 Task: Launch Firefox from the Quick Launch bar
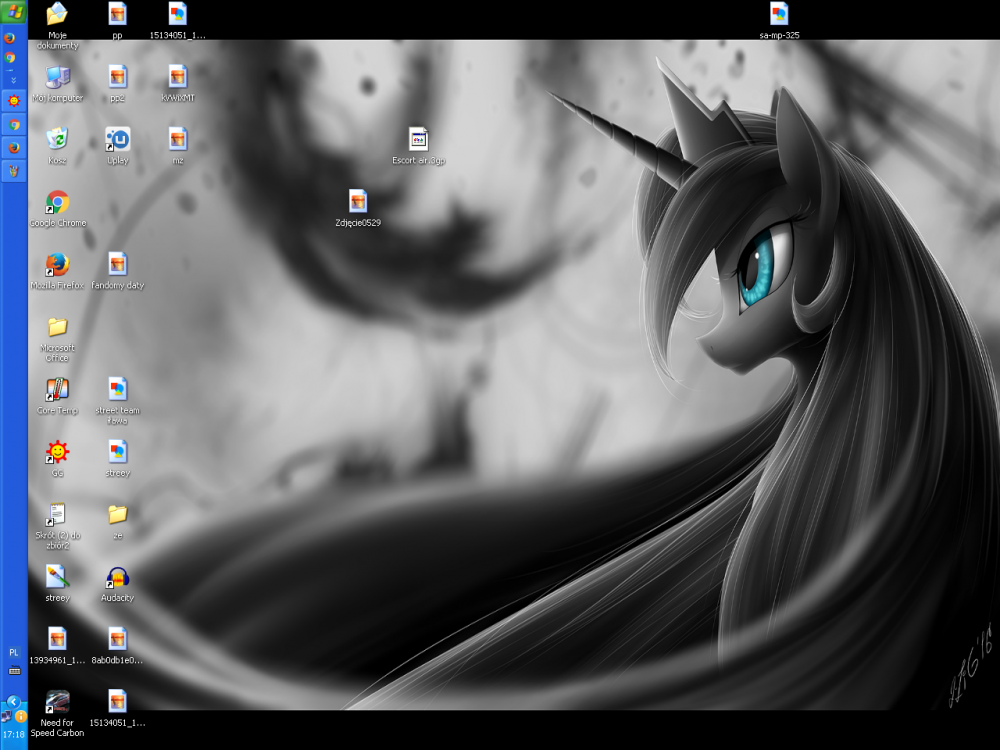tap(10, 38)
